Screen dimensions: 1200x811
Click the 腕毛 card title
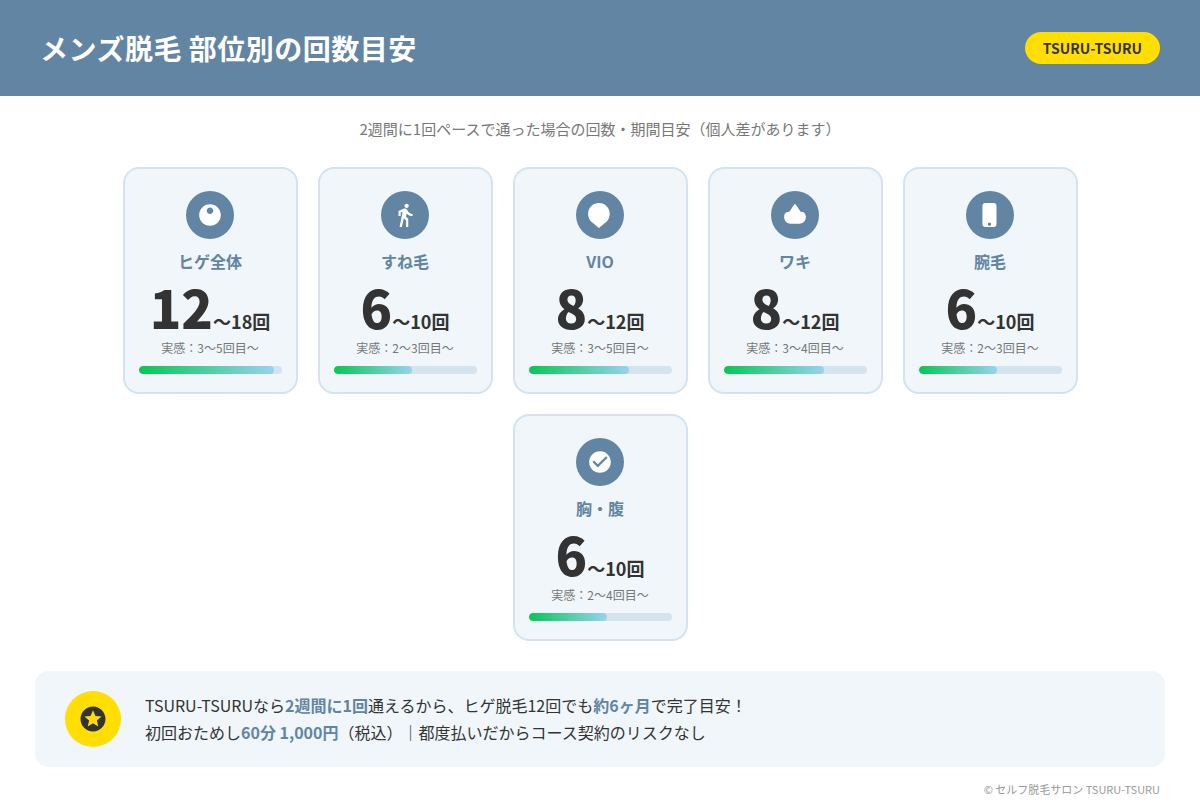pyautogui.click(x=990, y=263)
